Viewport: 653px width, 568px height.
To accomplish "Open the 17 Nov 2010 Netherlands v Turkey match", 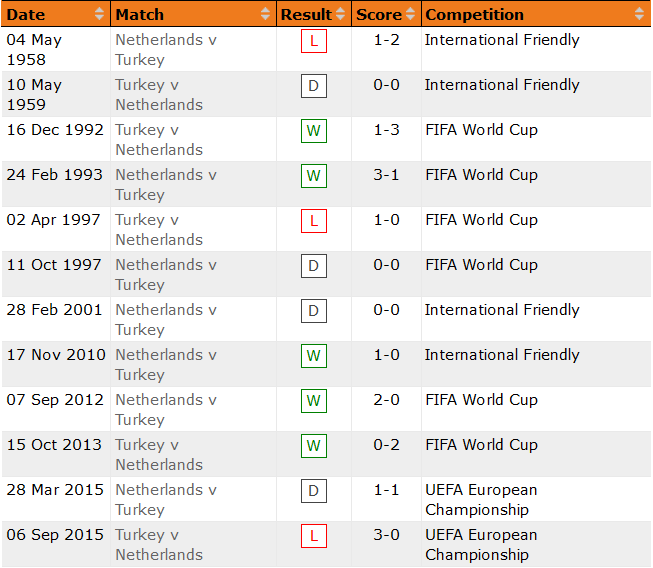I will click(166, 364).
